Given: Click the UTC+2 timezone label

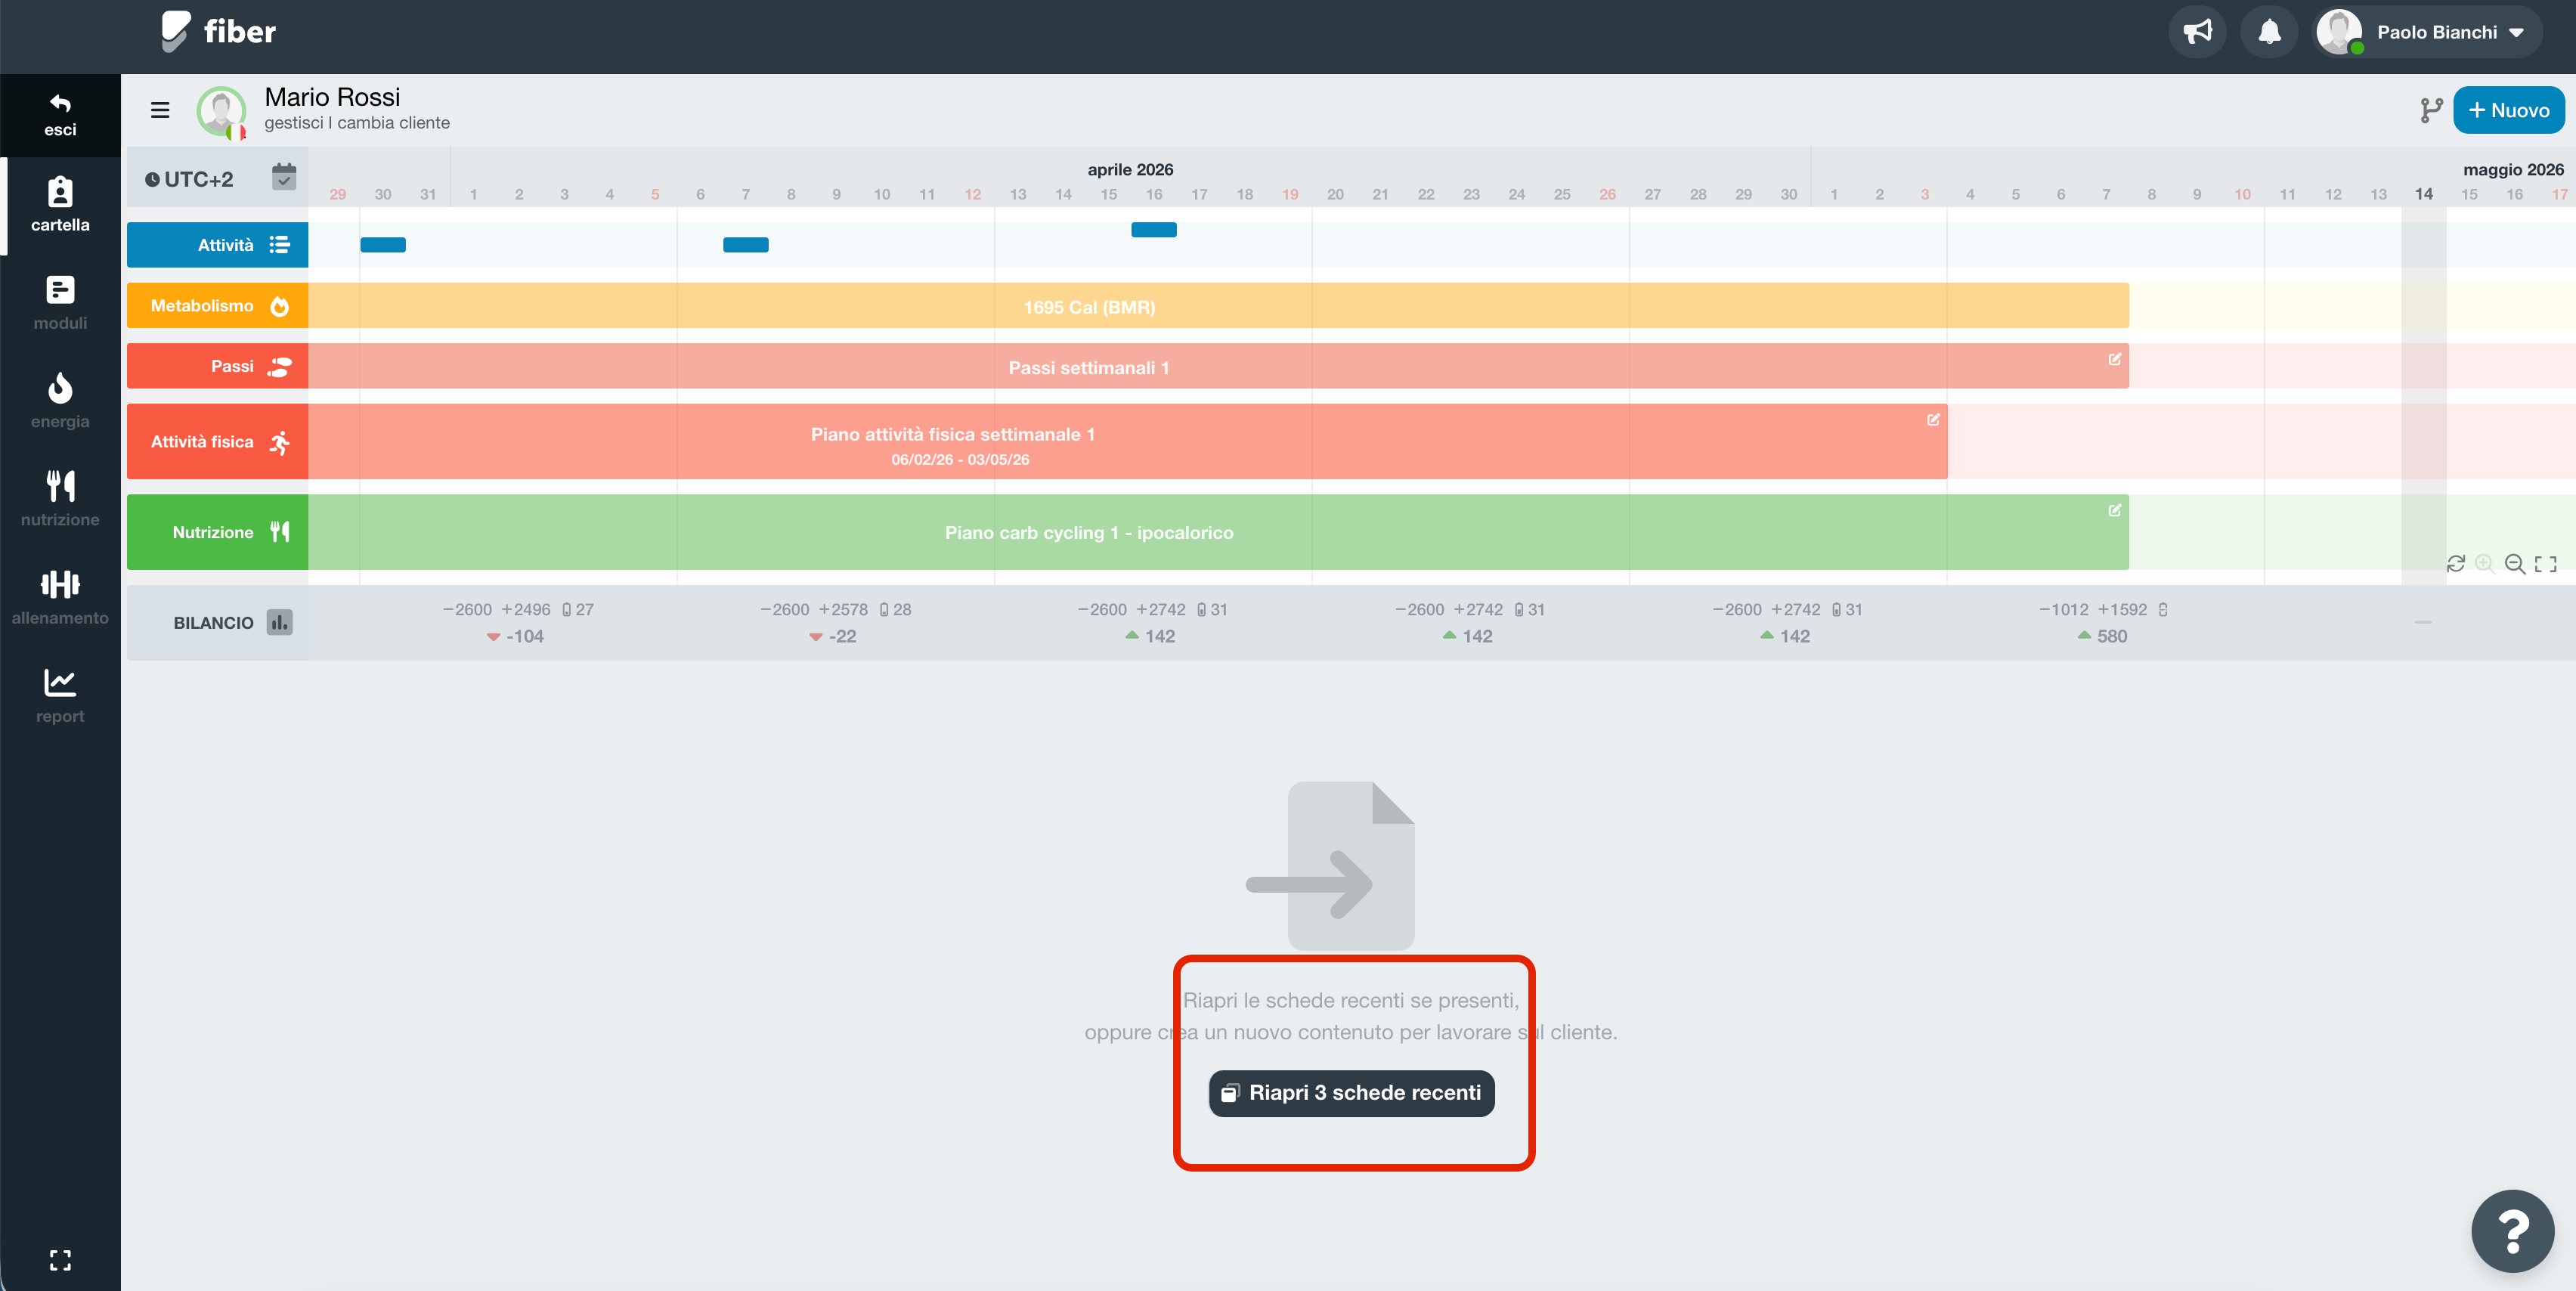Looking at the screenshot, I should click(189, 180).
